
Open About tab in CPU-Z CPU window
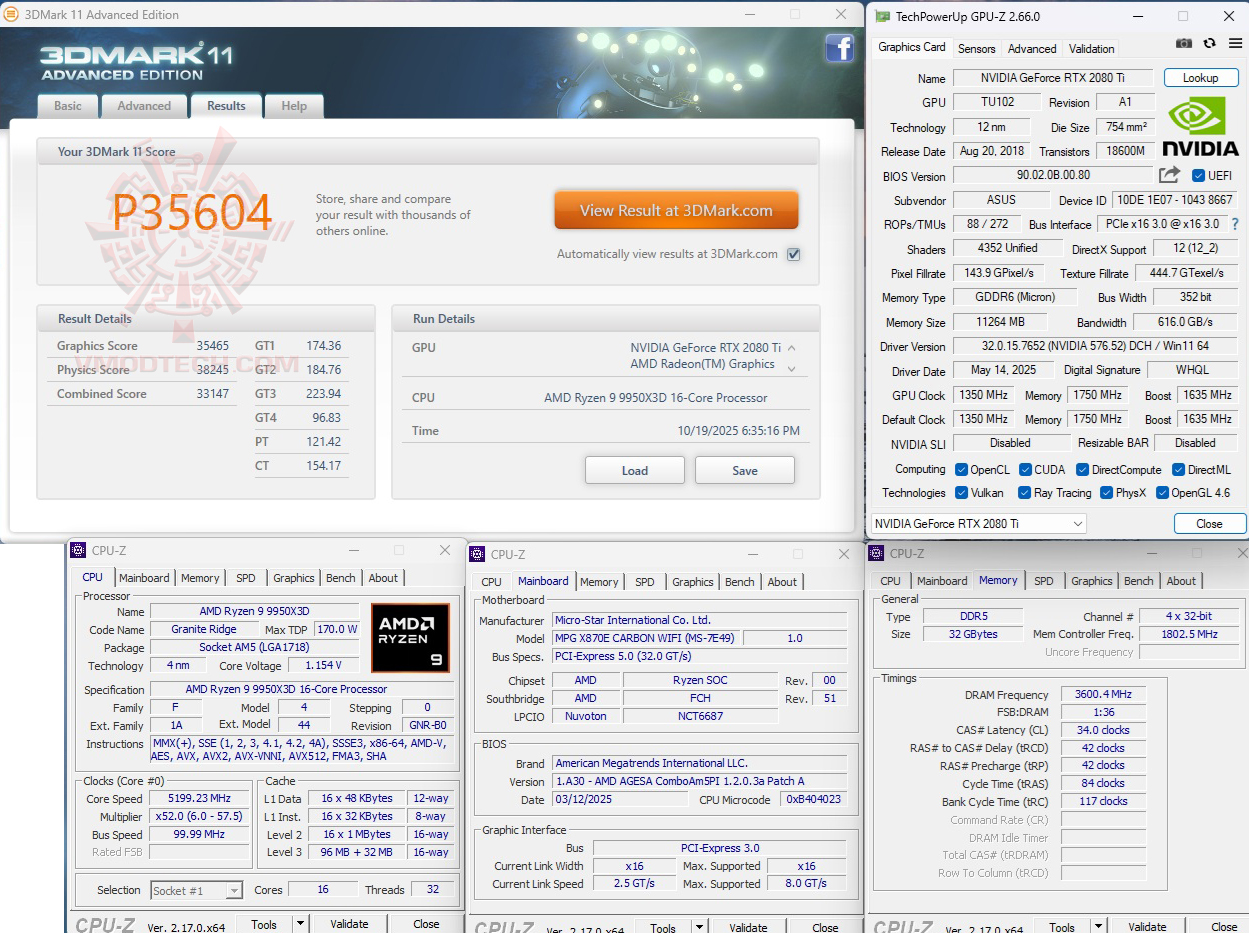[x=383, y=578]
